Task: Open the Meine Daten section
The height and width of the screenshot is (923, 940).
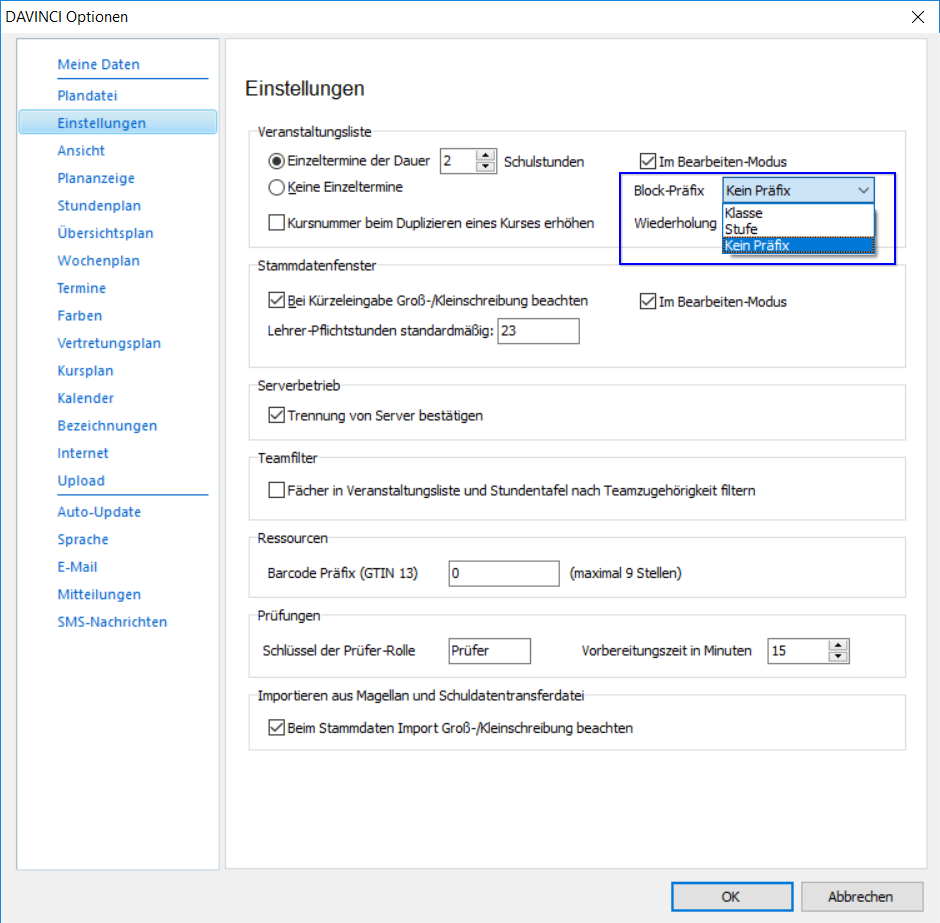Action: [98, 64]
